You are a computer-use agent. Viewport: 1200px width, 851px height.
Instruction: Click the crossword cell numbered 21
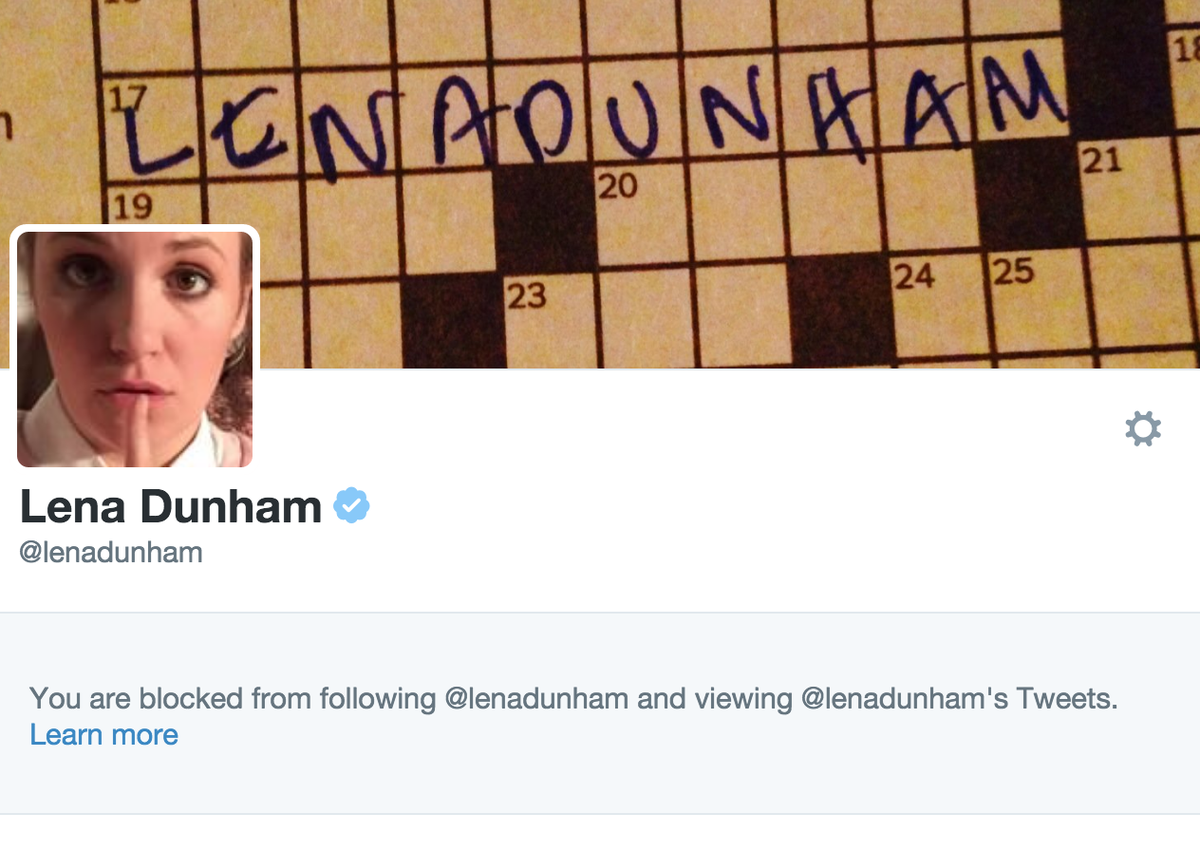tap(1128, 189)
